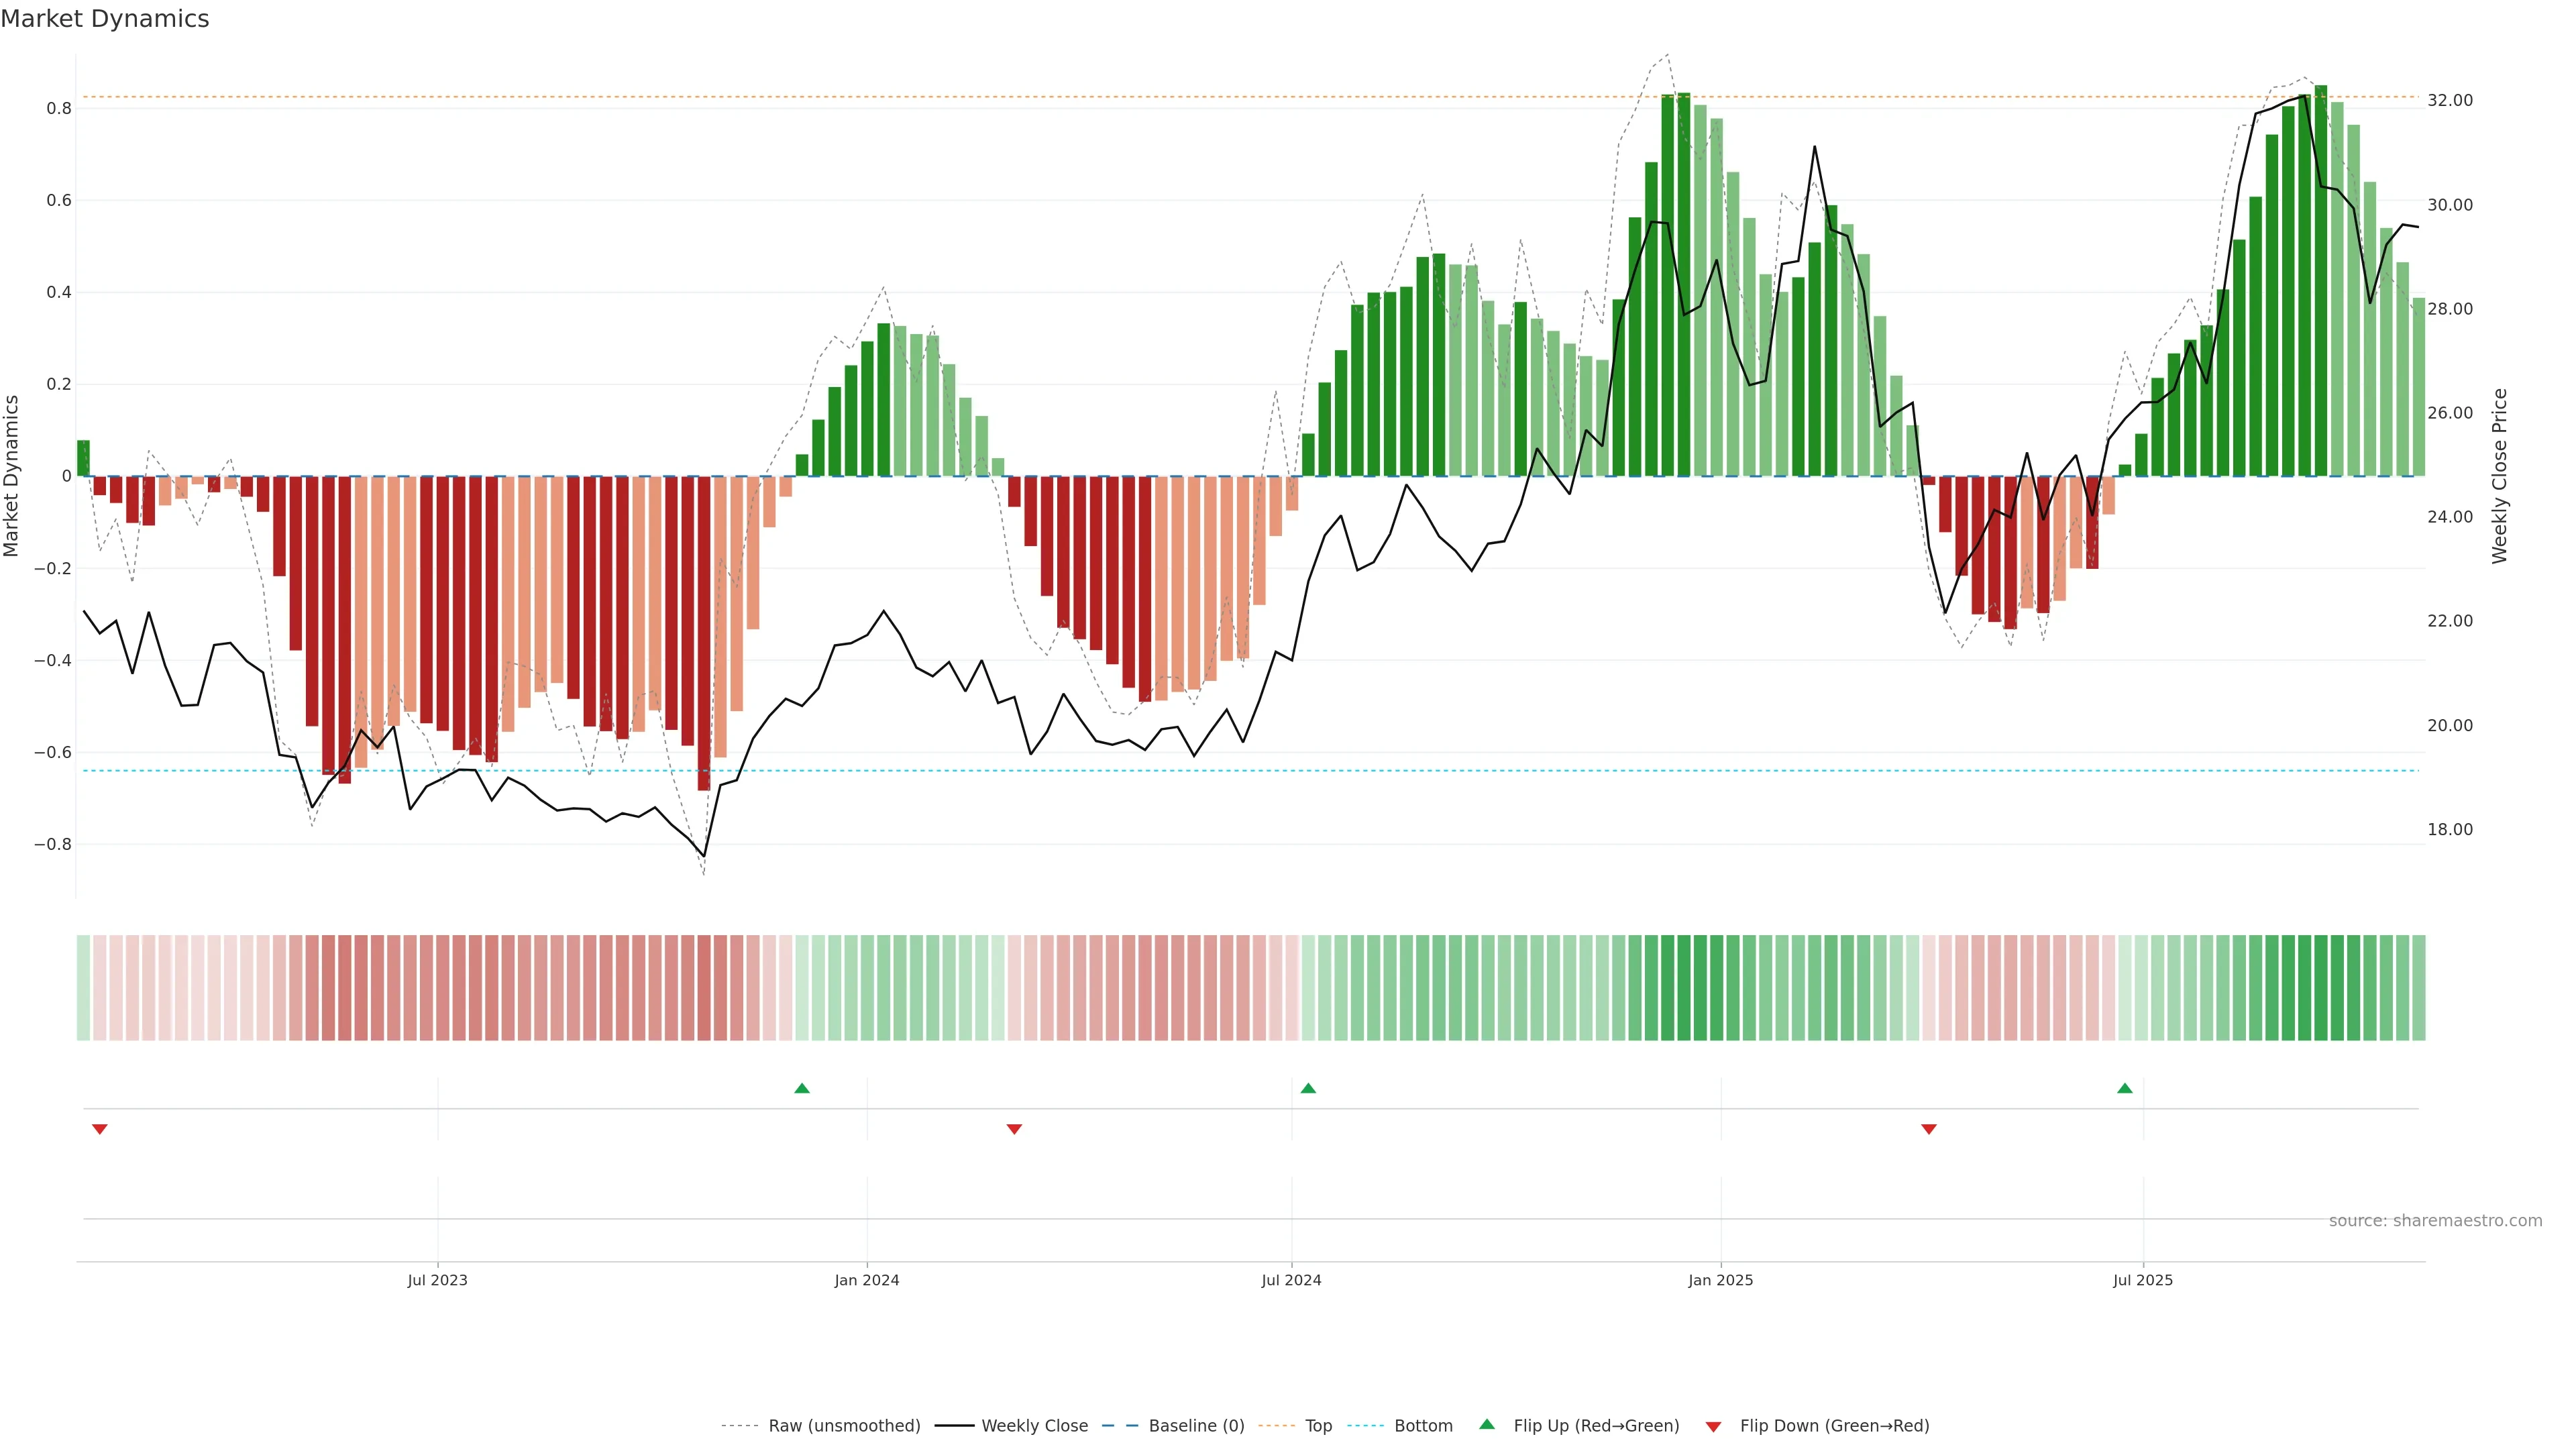The image size is (2576, 1449).
Task: Click the Market Dynamics chart title
Action: point(105,19)
